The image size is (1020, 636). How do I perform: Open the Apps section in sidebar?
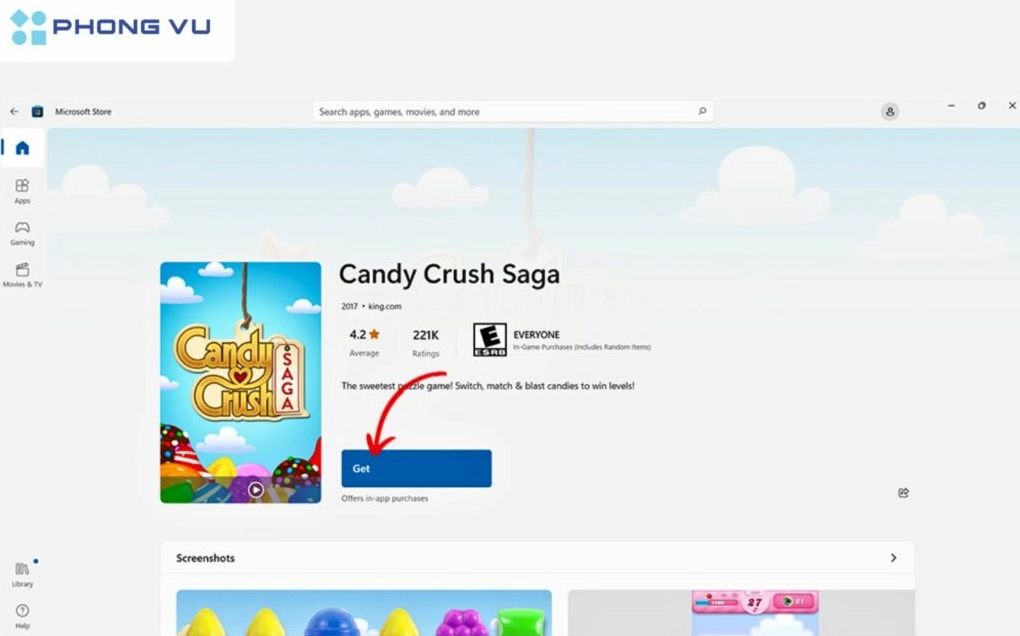point(22,191)
